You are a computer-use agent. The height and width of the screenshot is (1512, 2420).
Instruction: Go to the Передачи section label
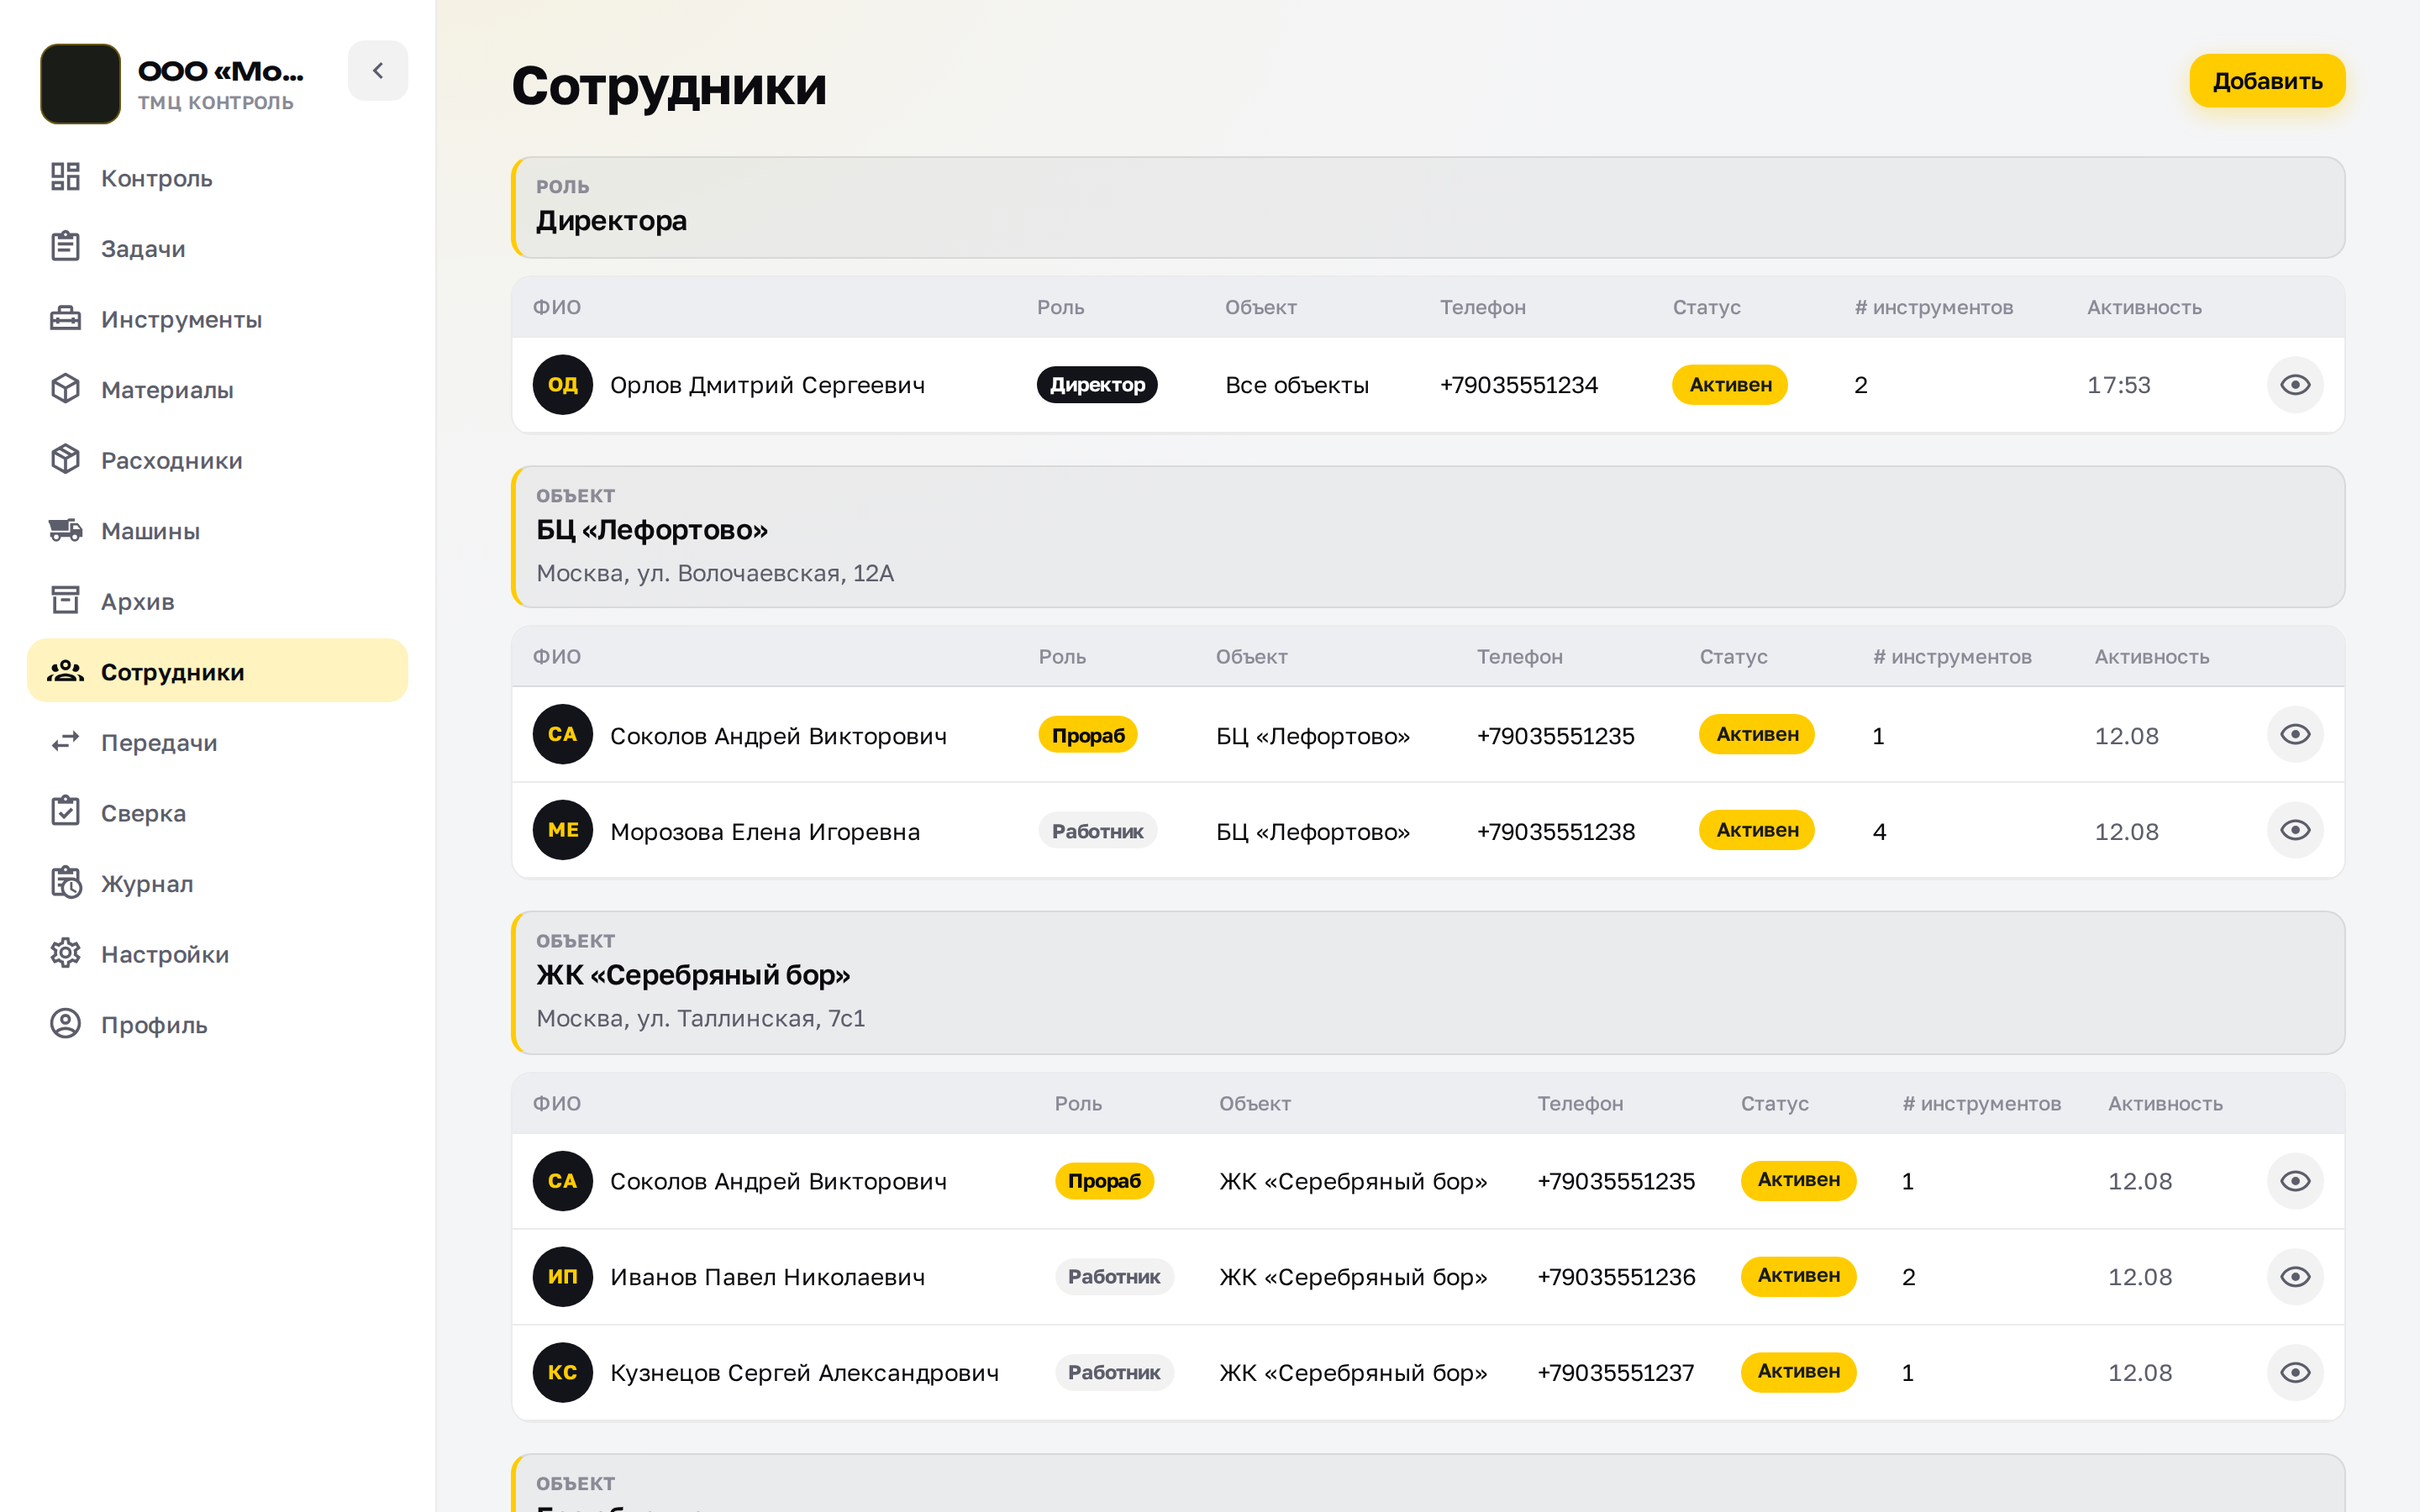coord(159,743)
